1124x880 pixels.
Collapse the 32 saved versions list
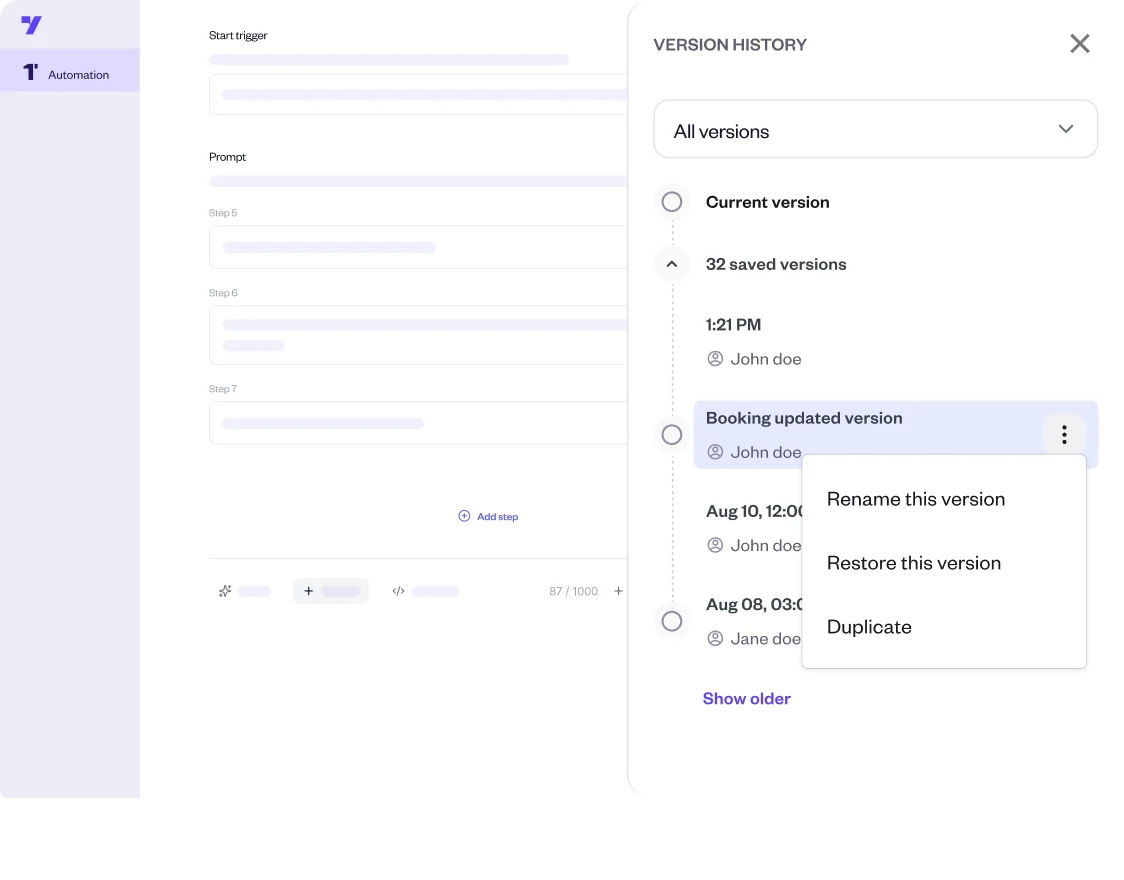click(x=672, y=265)
